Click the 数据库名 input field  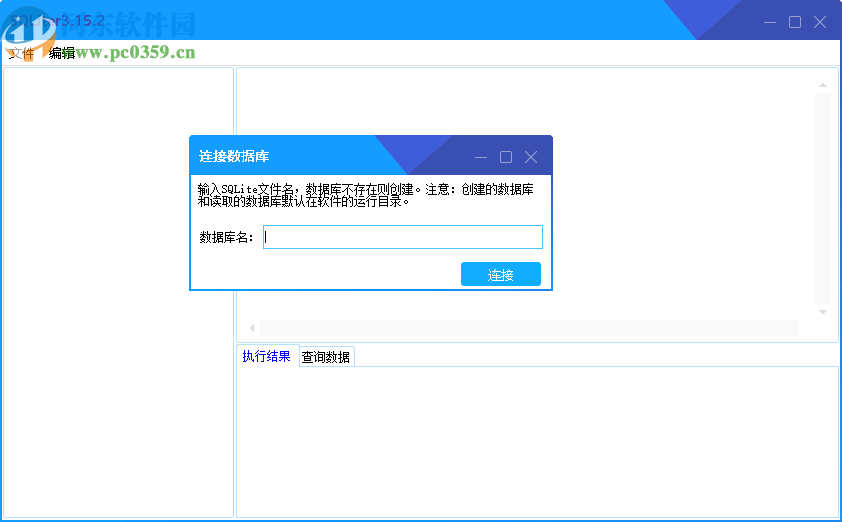pos(403,237)
